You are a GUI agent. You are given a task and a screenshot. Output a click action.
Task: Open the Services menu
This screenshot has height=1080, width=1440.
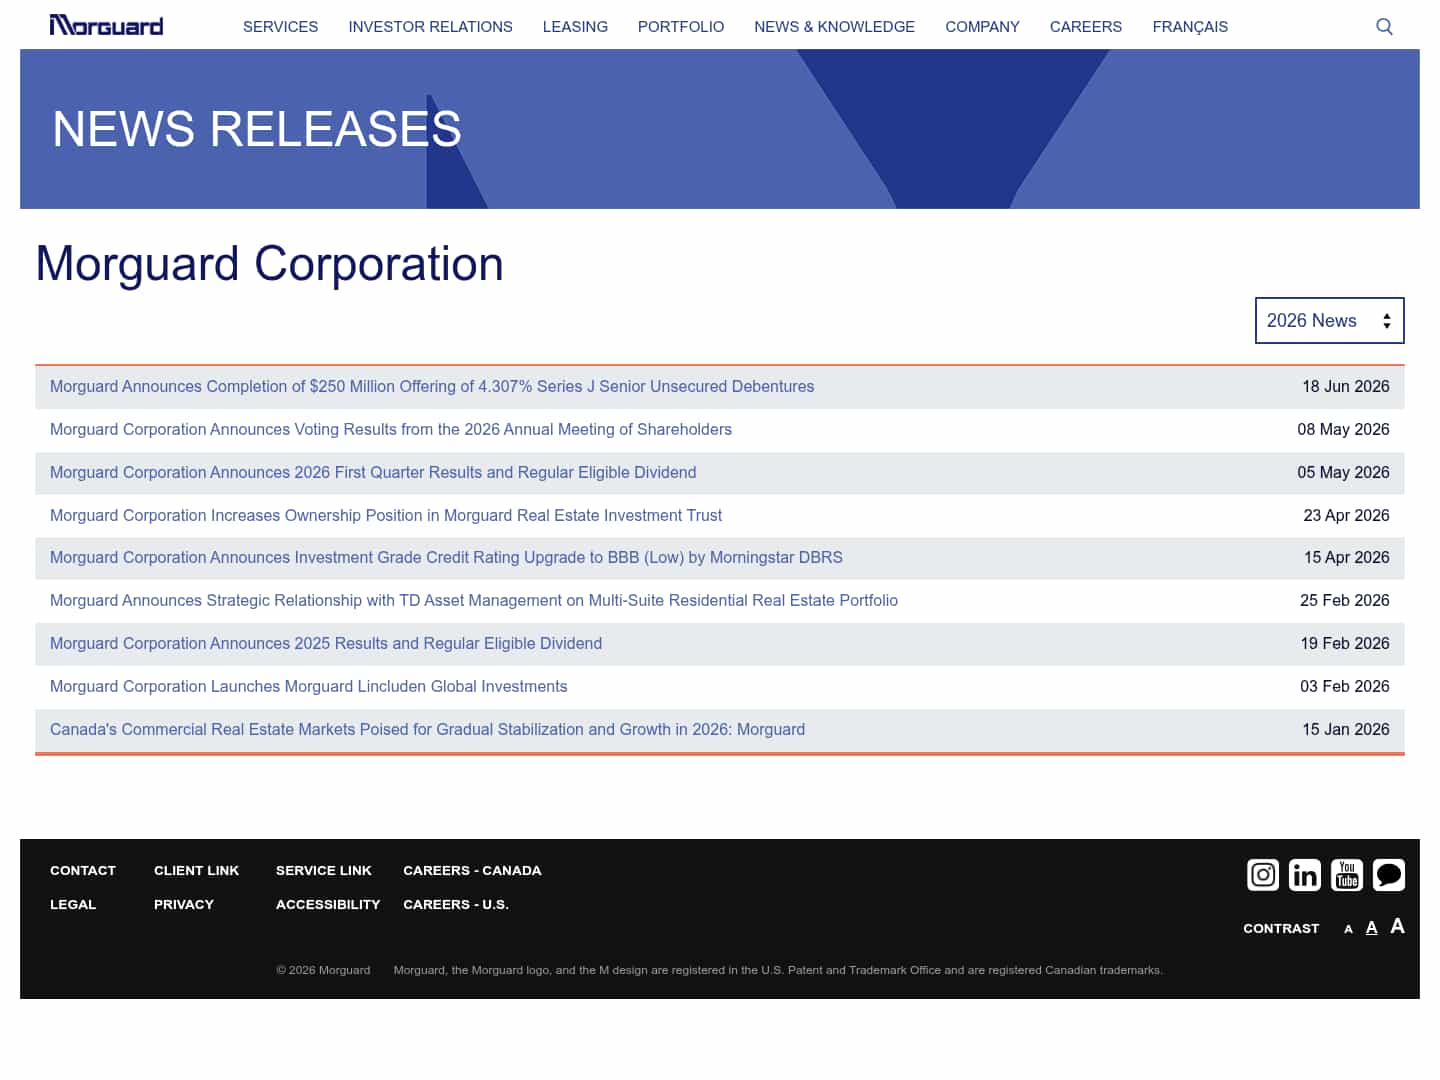(x=280, y=27)
